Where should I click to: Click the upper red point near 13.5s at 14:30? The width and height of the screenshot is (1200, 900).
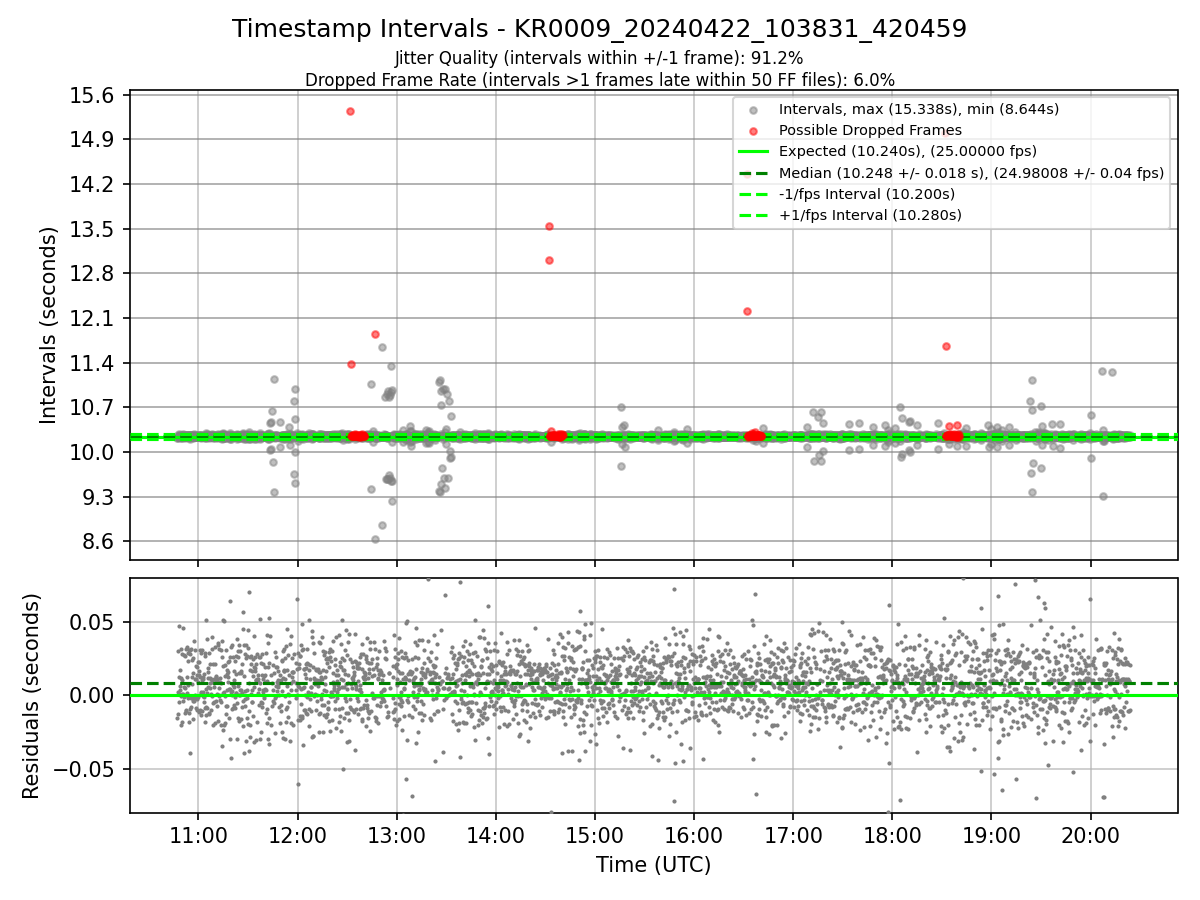(x=549, y=226)
